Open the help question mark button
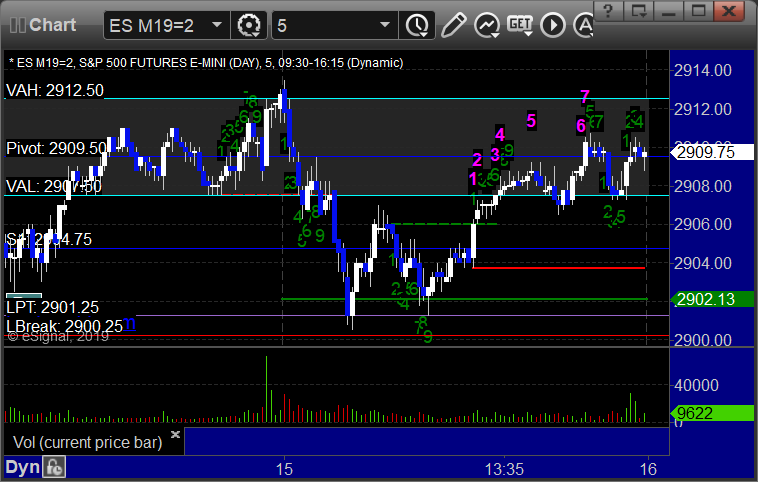This screenshot has height=482, width=758. (609, 11)
